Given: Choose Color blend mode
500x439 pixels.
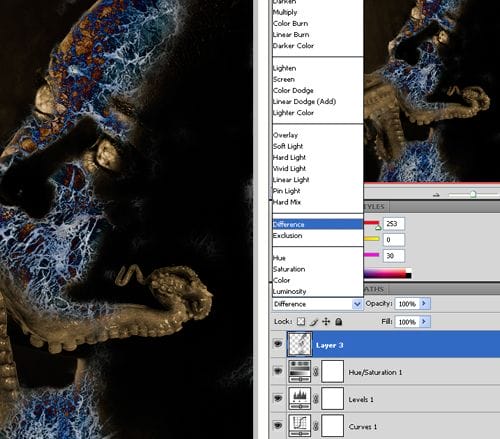Looking at the screenshot, I should 281,280.
